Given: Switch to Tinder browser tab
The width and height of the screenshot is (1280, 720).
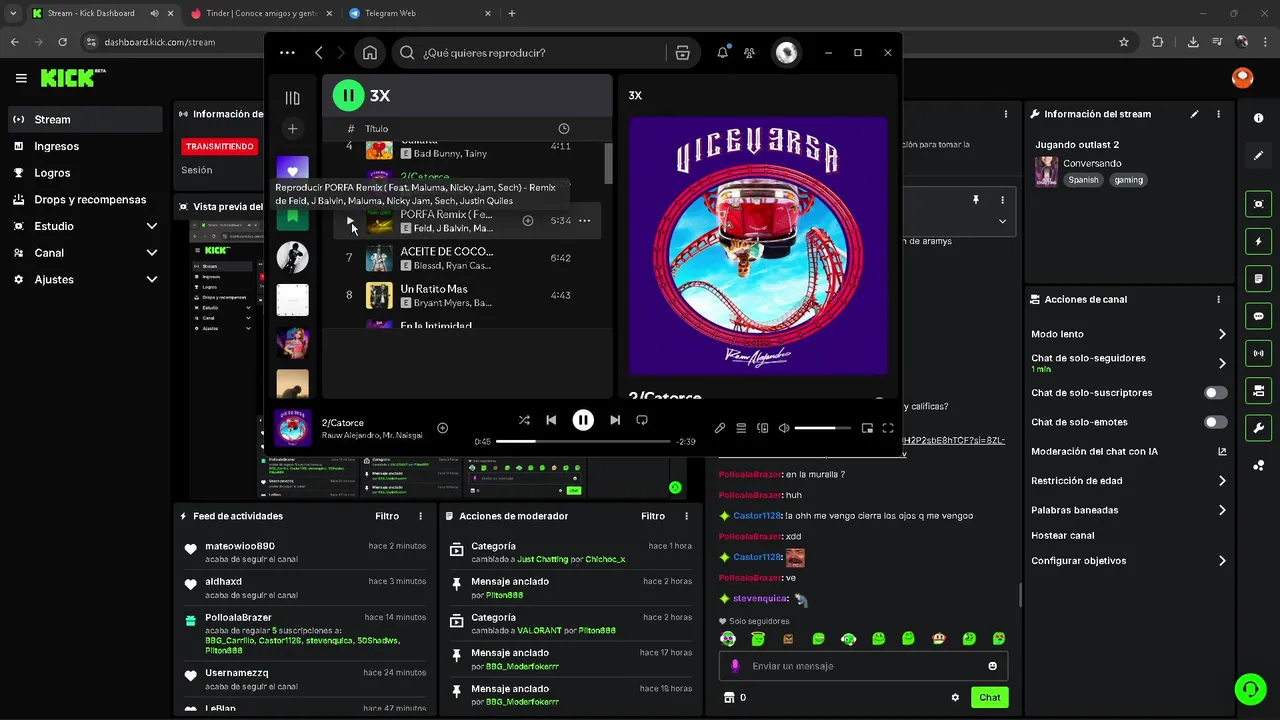Looking at the screenshot, I should (x=260, y=13).
